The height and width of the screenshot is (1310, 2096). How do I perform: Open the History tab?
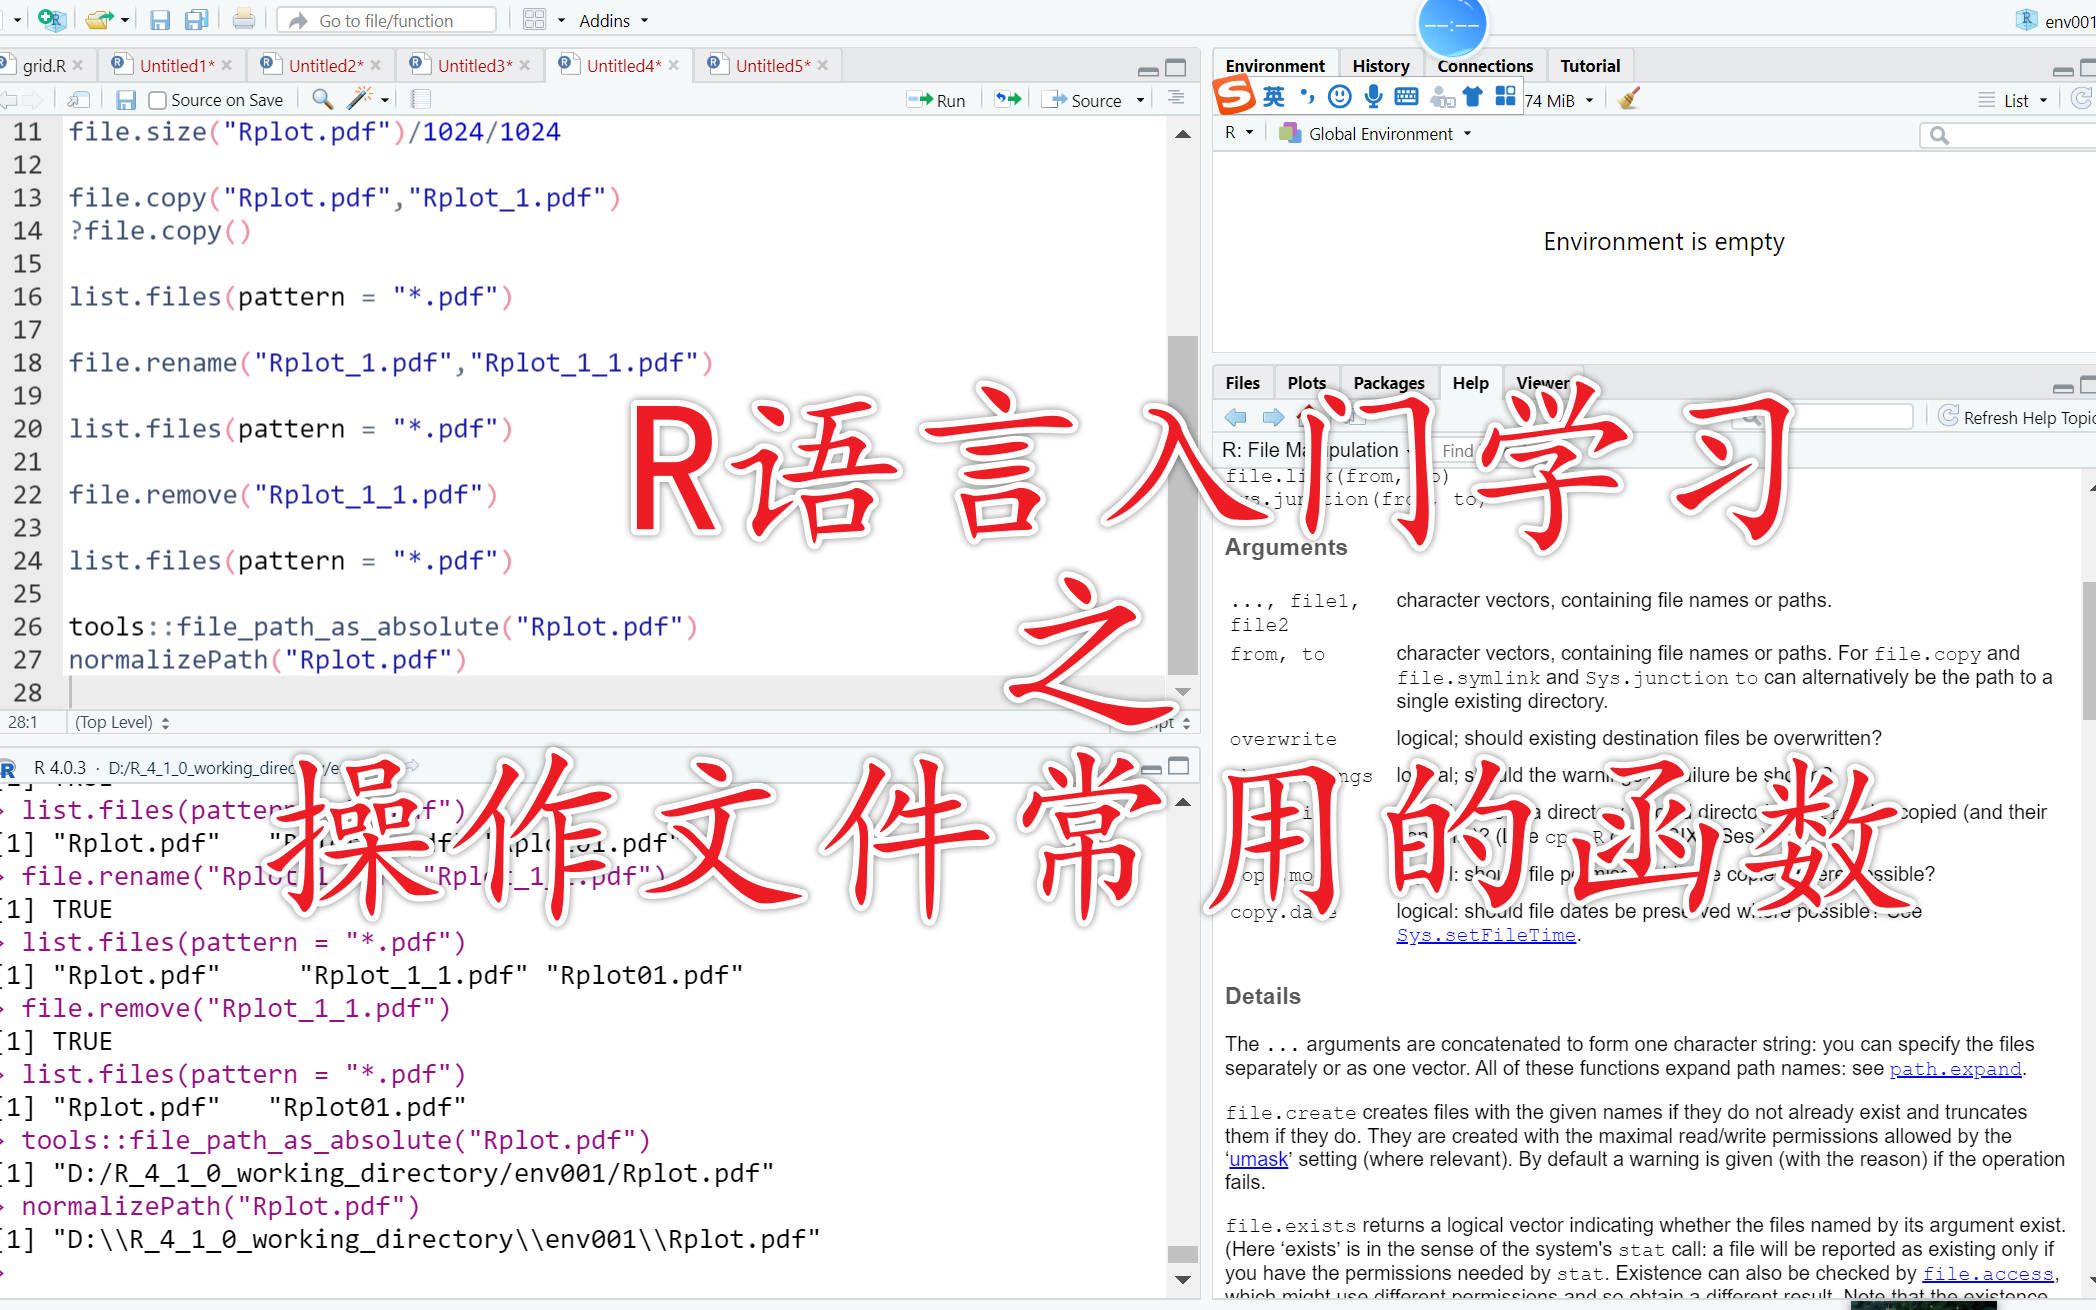pos(1380,66)
